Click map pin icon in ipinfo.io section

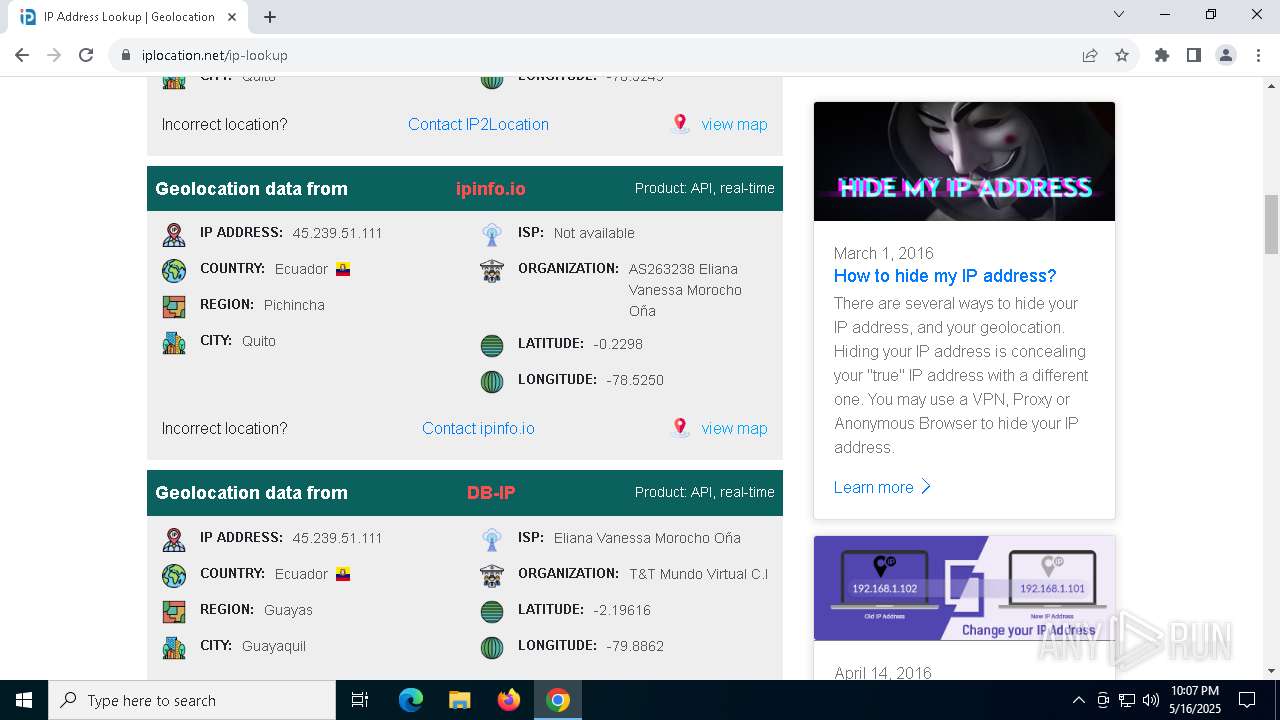click(680, 428)
